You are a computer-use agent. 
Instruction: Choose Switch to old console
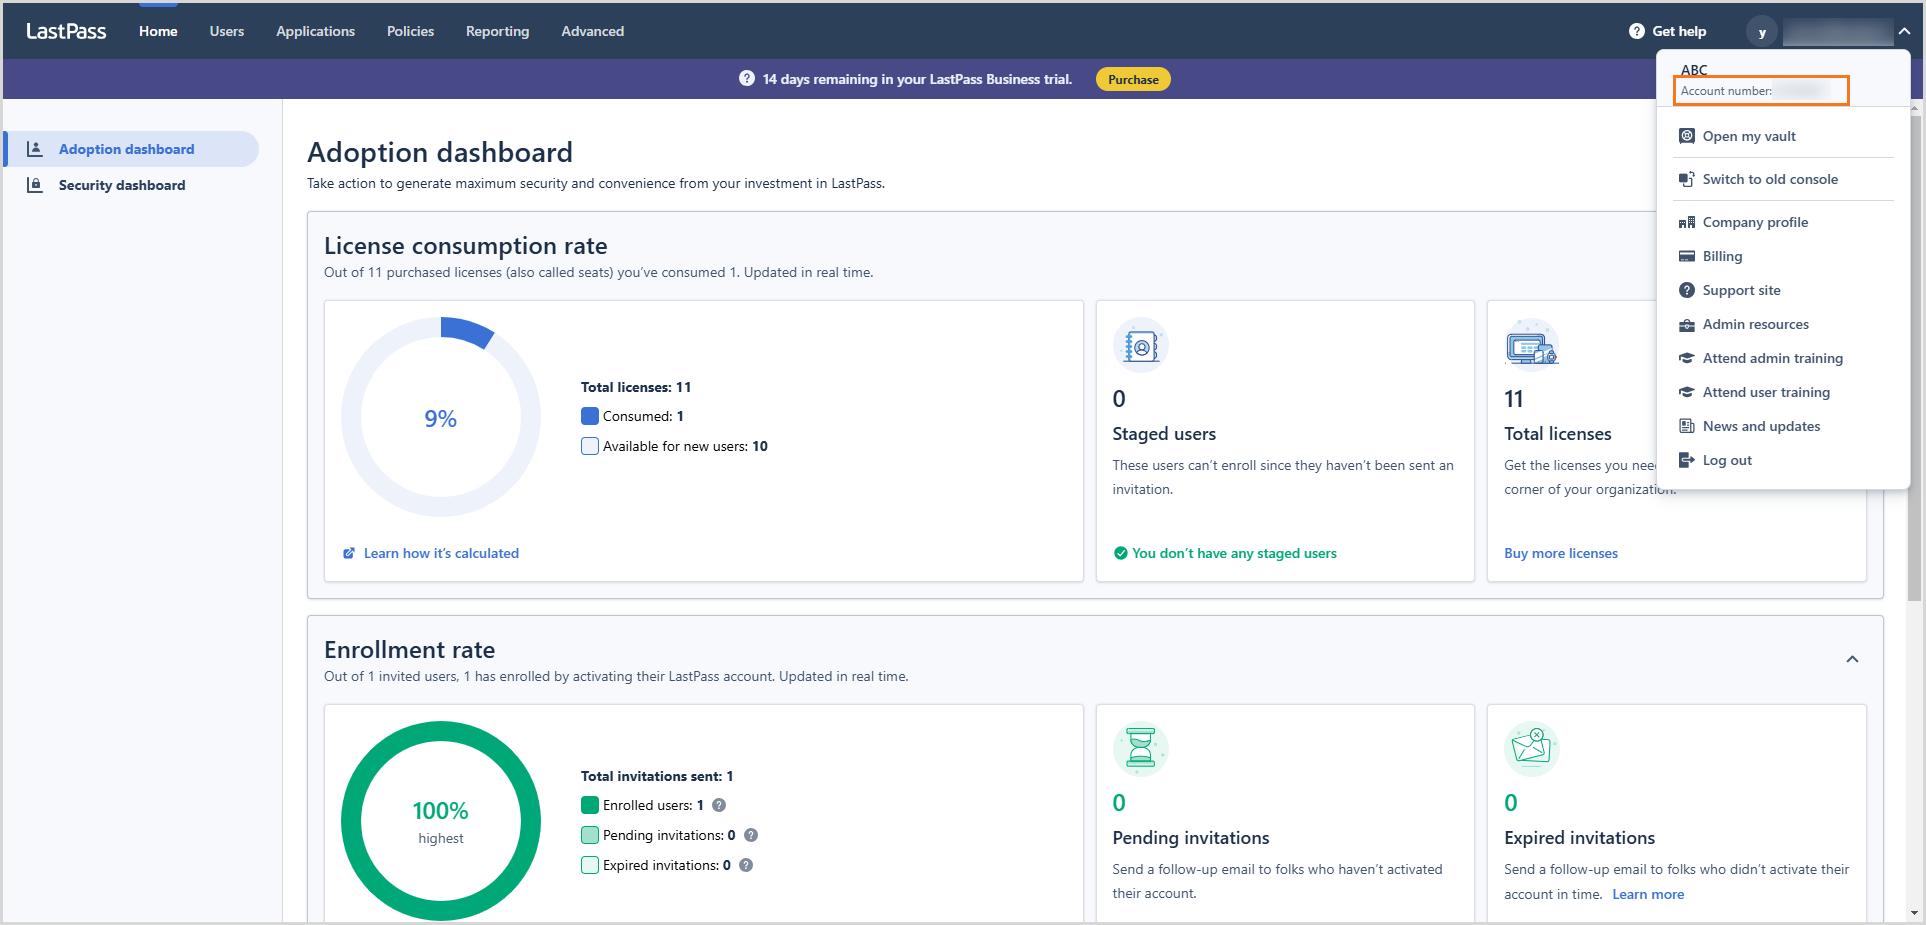click(x=1770, y=179)
